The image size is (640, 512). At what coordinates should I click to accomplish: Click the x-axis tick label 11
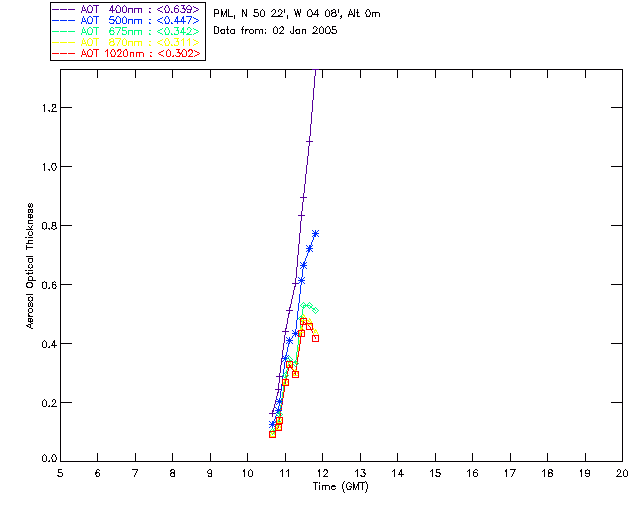(x=285, y=473)
